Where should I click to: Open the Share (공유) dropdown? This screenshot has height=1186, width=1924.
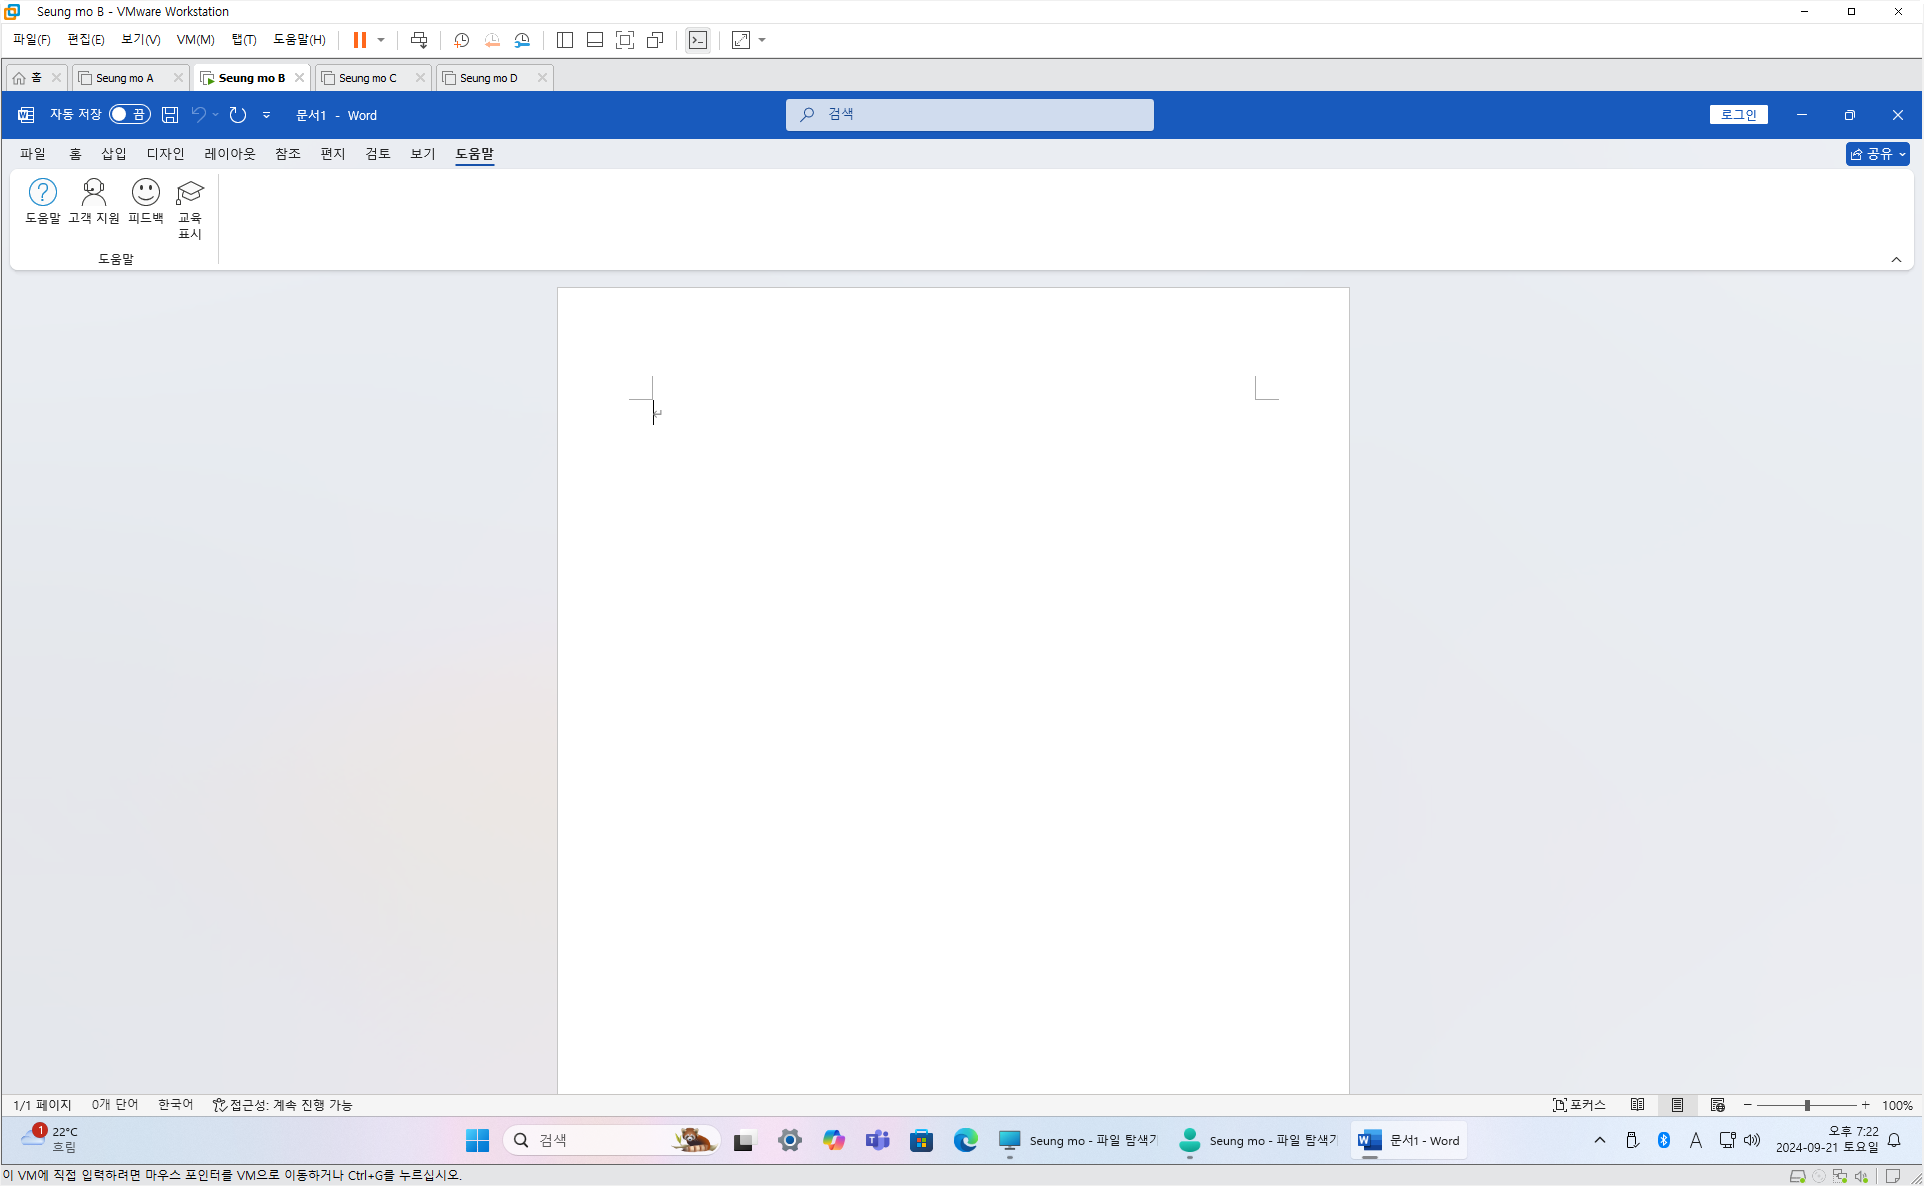coord(1877,154)
